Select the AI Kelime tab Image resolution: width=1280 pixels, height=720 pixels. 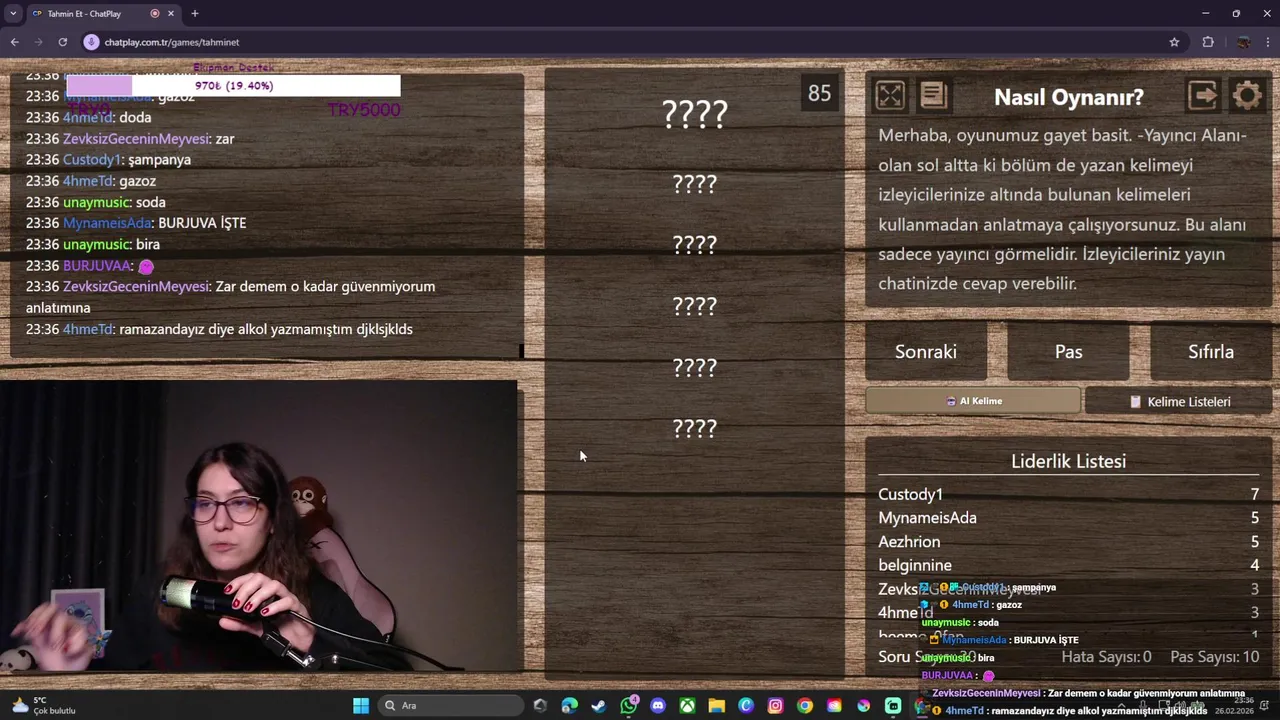[x=973, y=401]
